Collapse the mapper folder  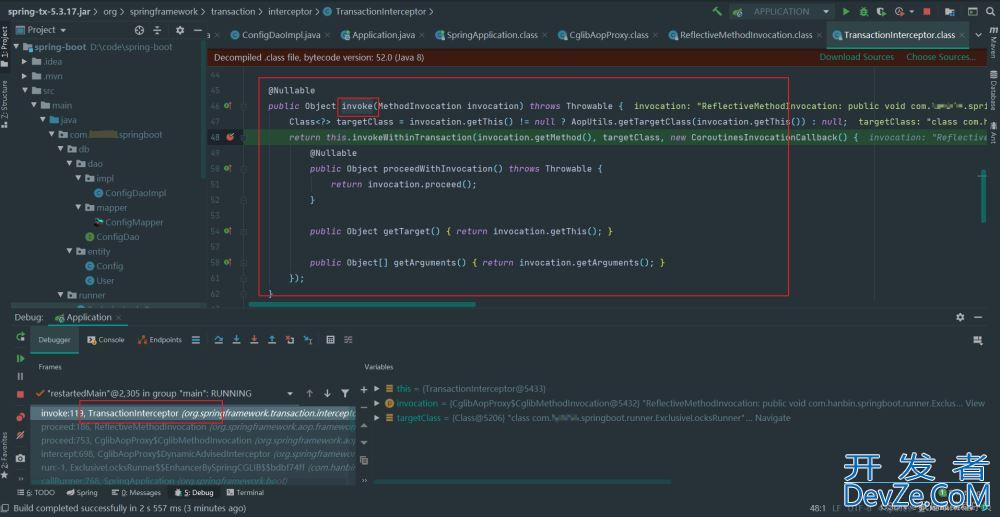(x=78, y=208)
